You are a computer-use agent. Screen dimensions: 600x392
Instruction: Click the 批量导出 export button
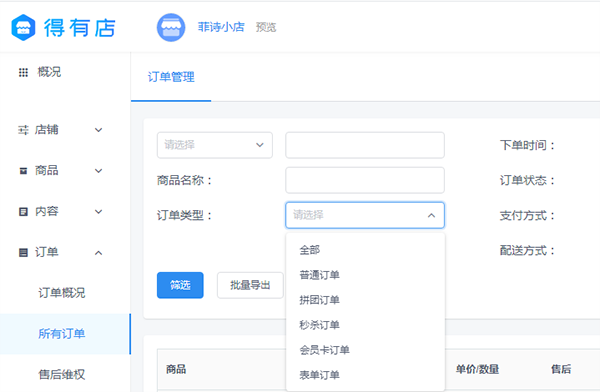tap(250, 285)
